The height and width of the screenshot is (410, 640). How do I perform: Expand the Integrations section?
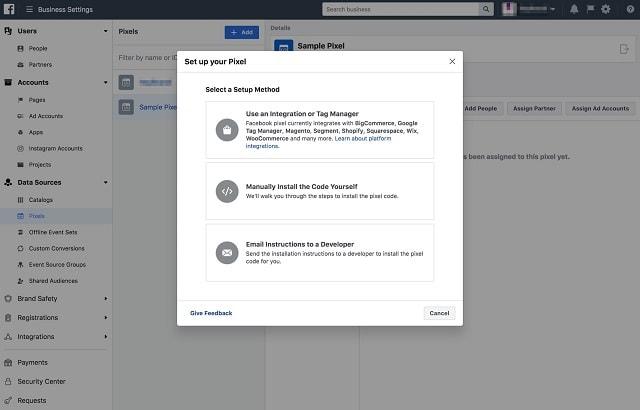106,336
